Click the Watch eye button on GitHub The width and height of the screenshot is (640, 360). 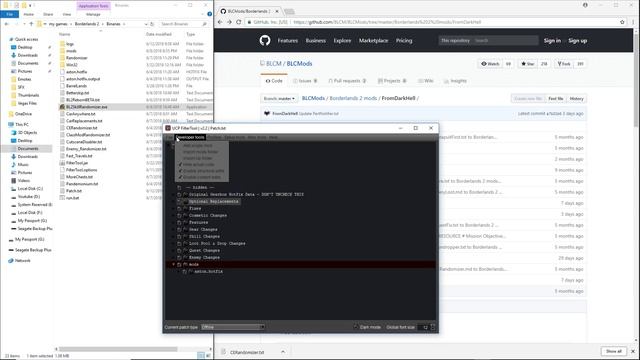point(490,64)
